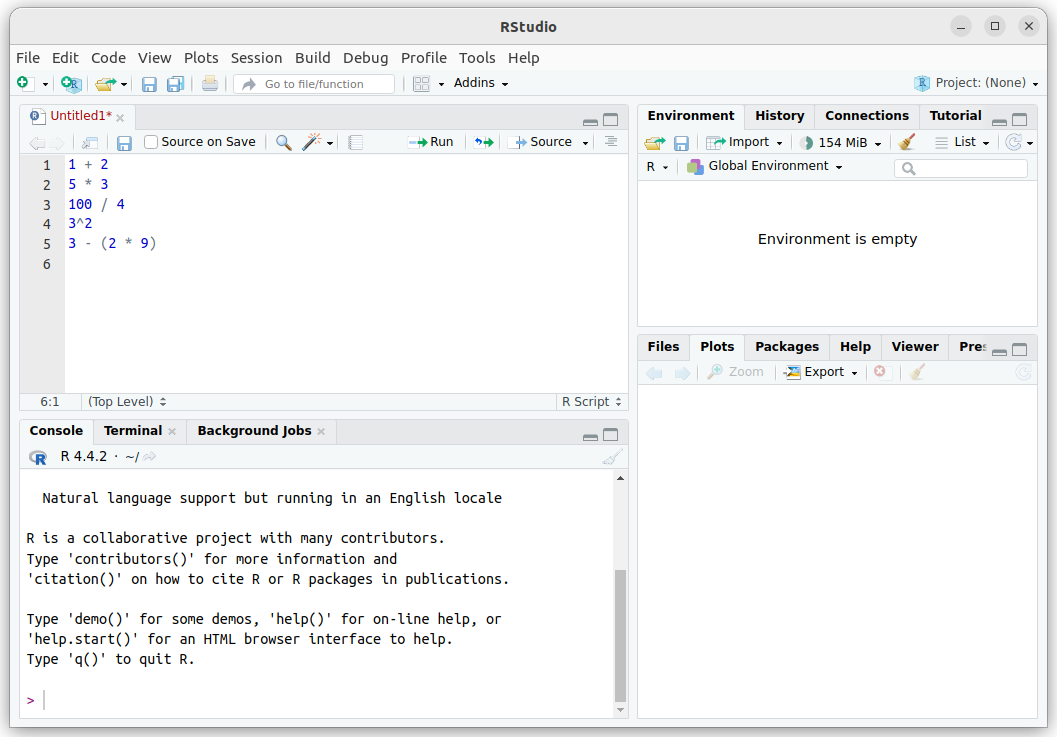Save script using the editor toolbar disk icon
Screen dimensions: 1057x737
click(x=124, y=142)
